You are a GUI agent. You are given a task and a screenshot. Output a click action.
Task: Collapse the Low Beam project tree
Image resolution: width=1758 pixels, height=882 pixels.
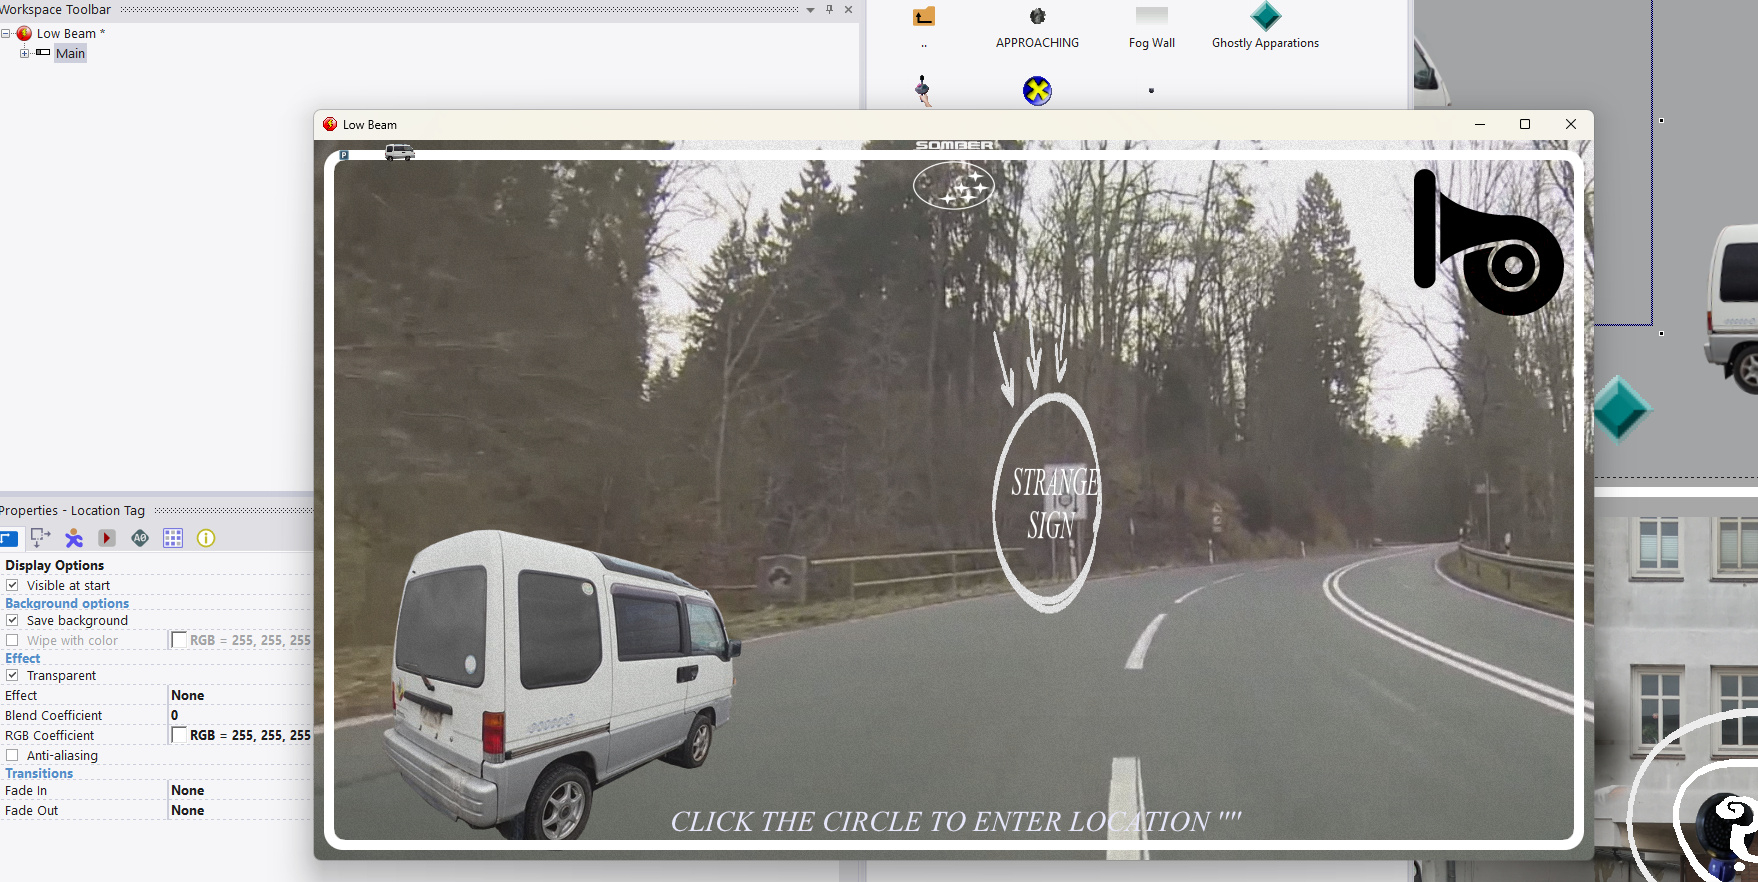click(x=6, y=33)
